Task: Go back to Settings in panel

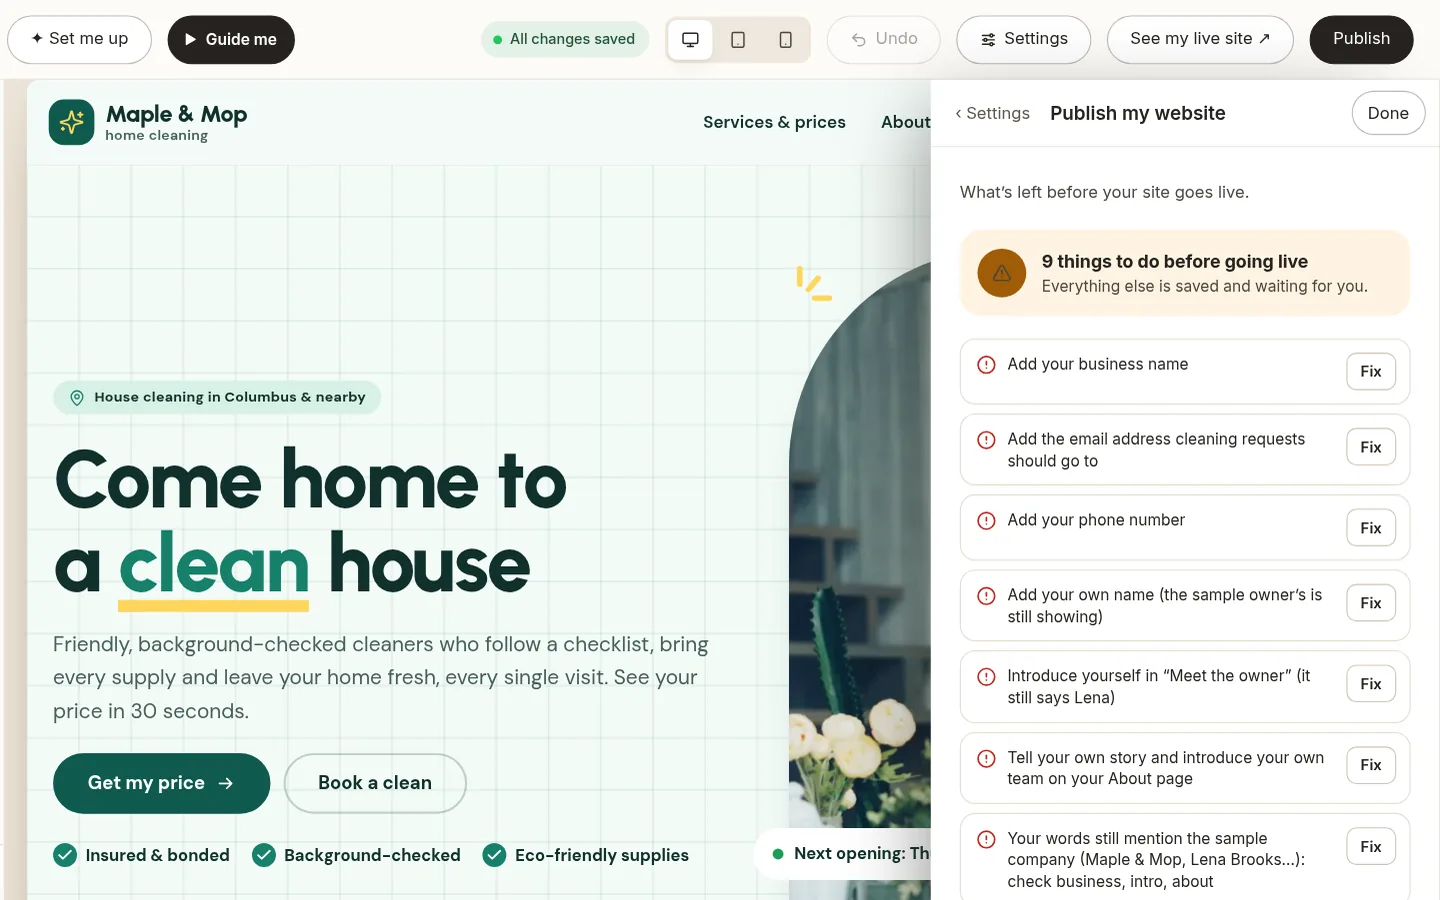Action: point(992,113)
